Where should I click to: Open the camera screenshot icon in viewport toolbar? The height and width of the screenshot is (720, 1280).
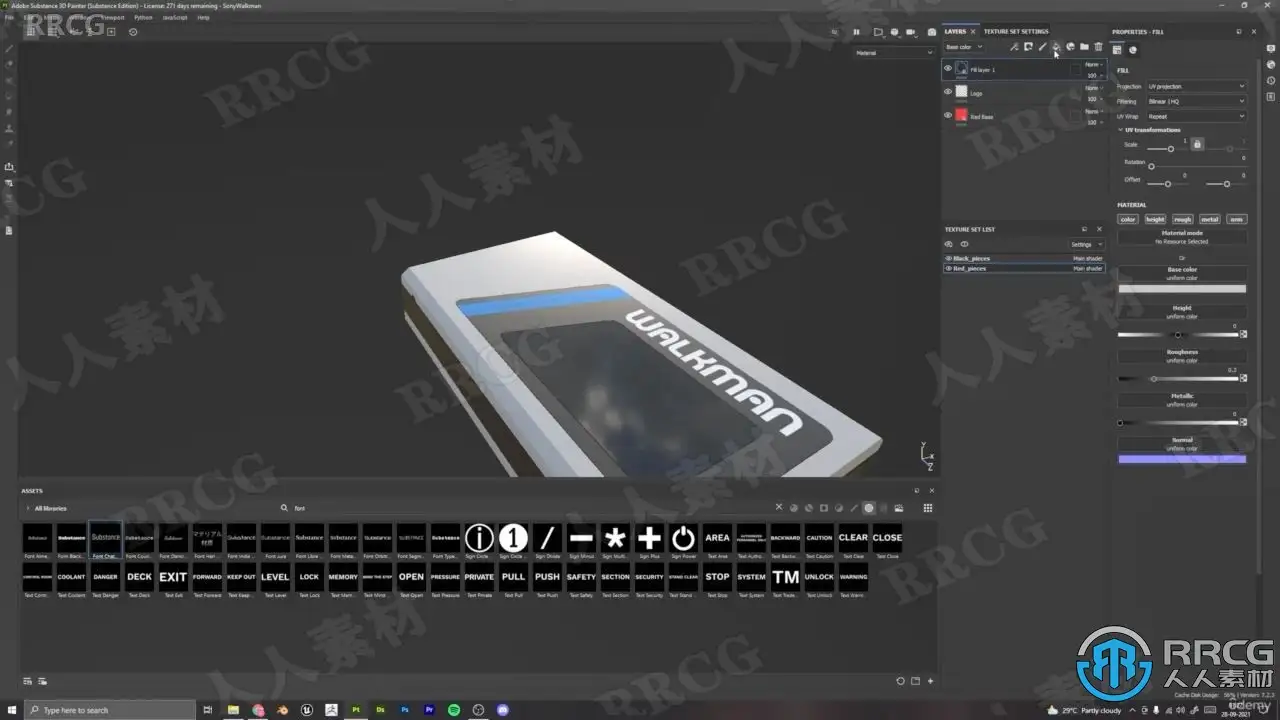(931, 32)
